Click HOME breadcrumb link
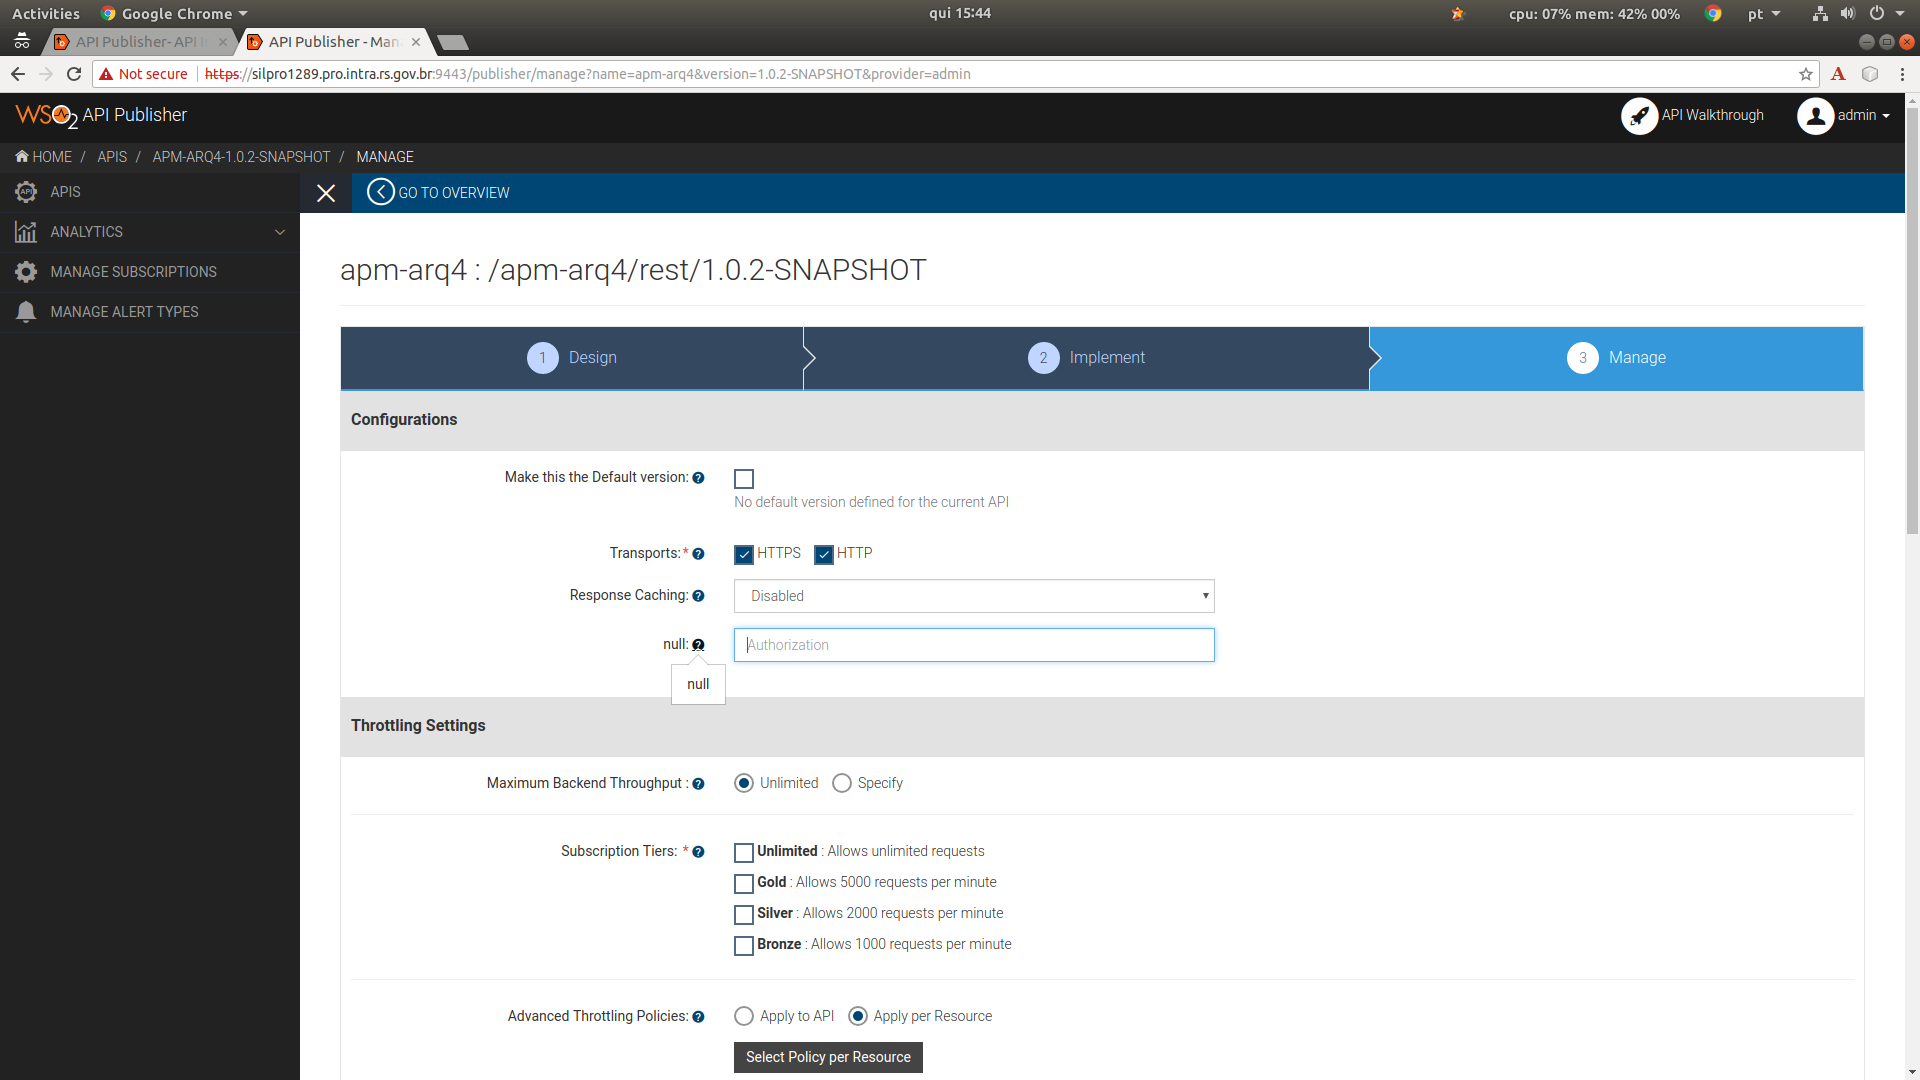This screenshot has width=1920, height=1080. [52, 157]
